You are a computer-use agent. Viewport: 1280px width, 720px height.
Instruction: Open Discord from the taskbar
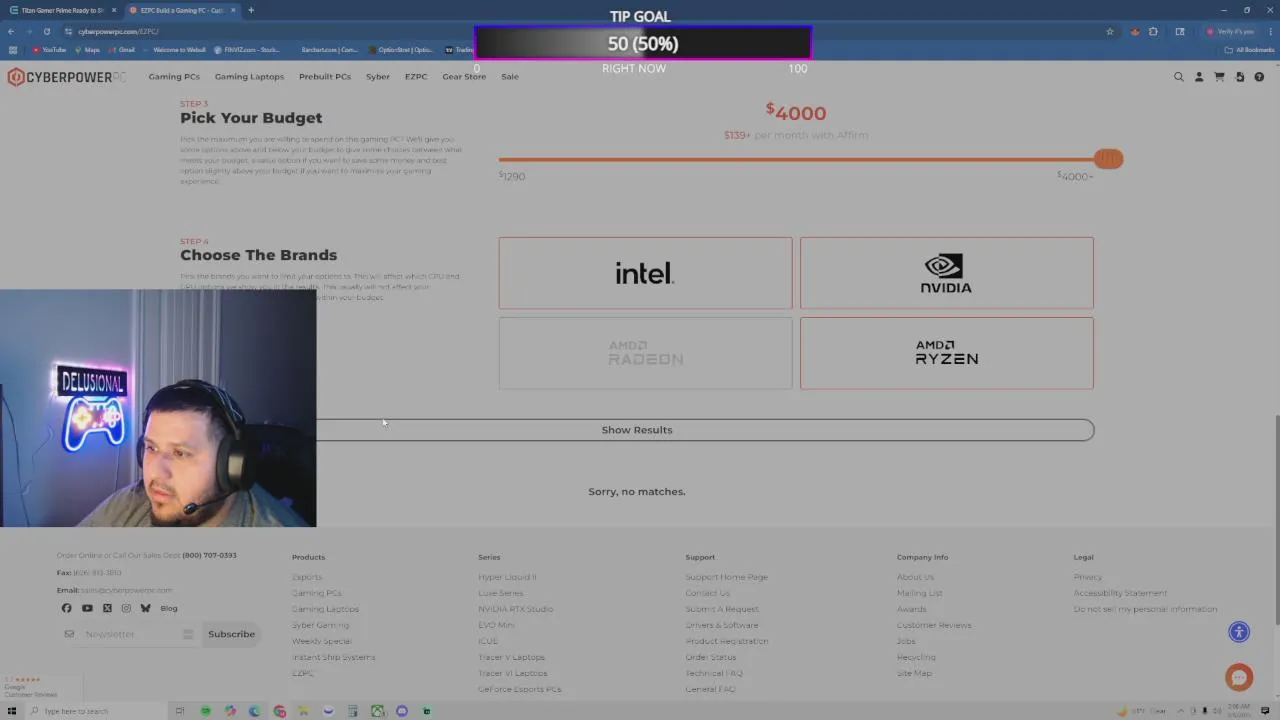[x=402, y=711]
